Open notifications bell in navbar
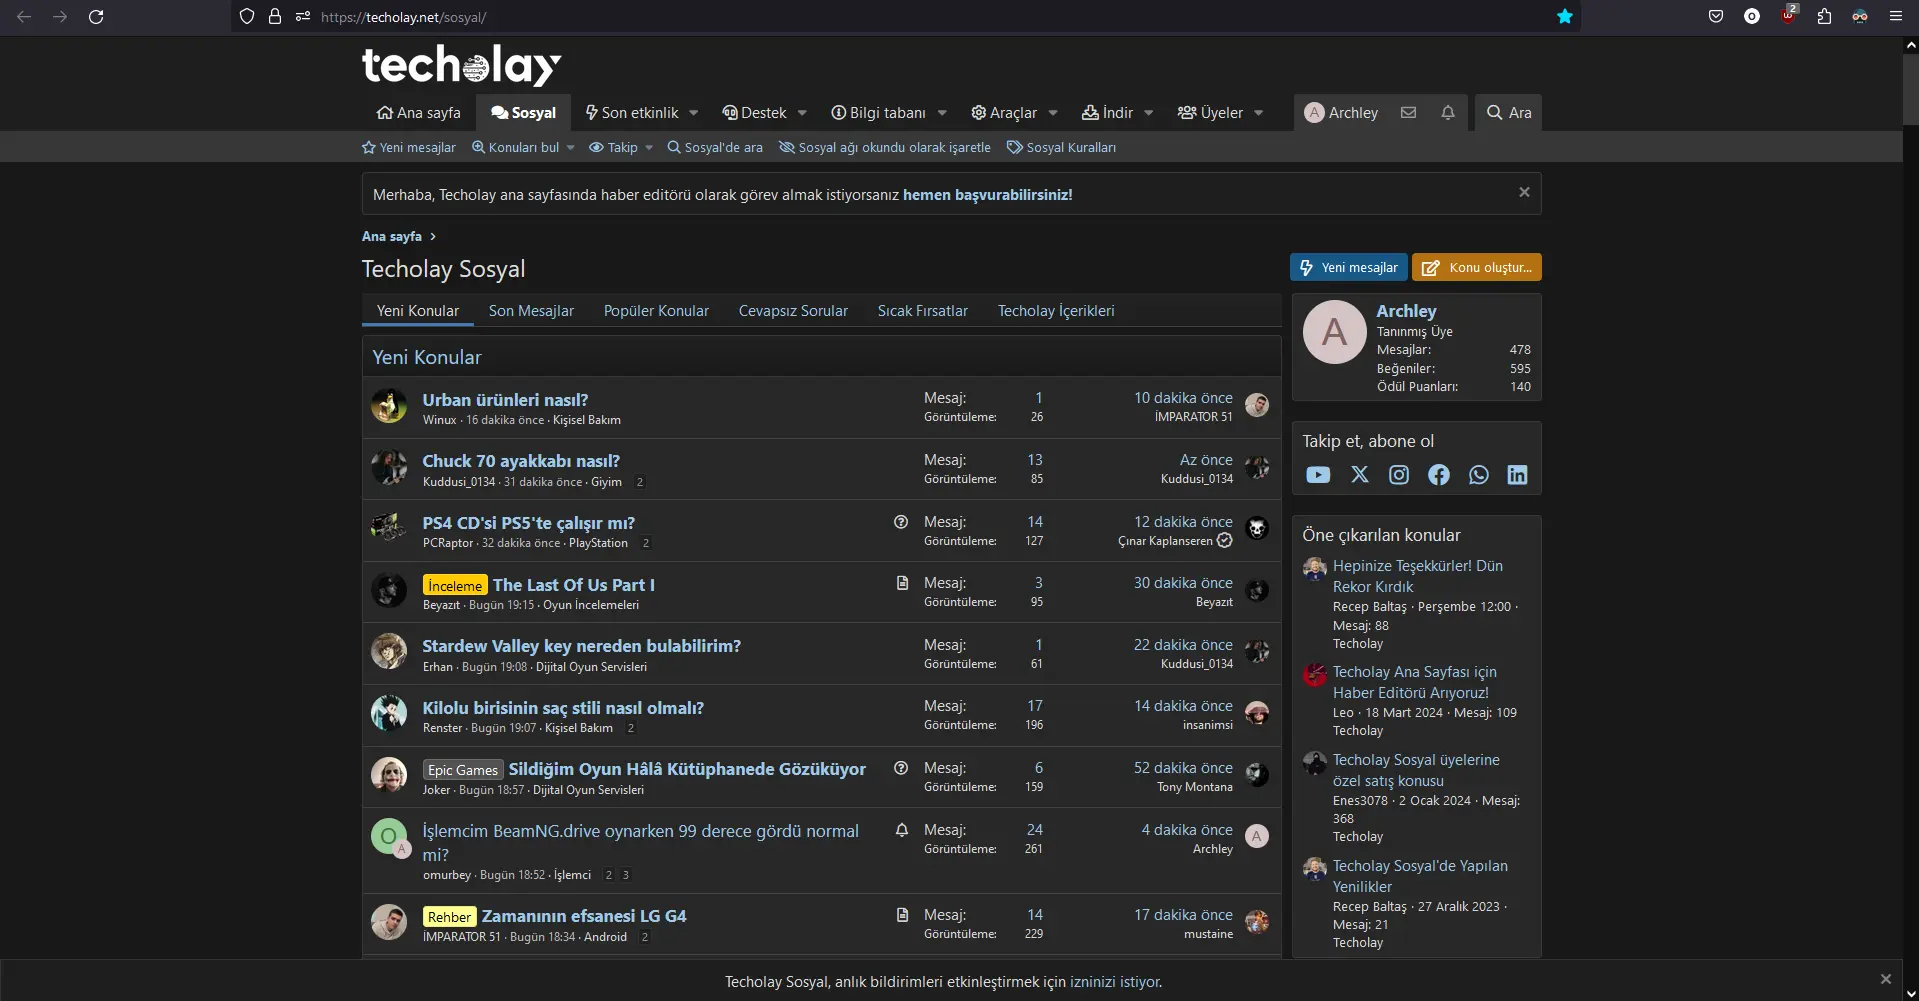1919x1001 pixels. click(x=1448, y=112)
